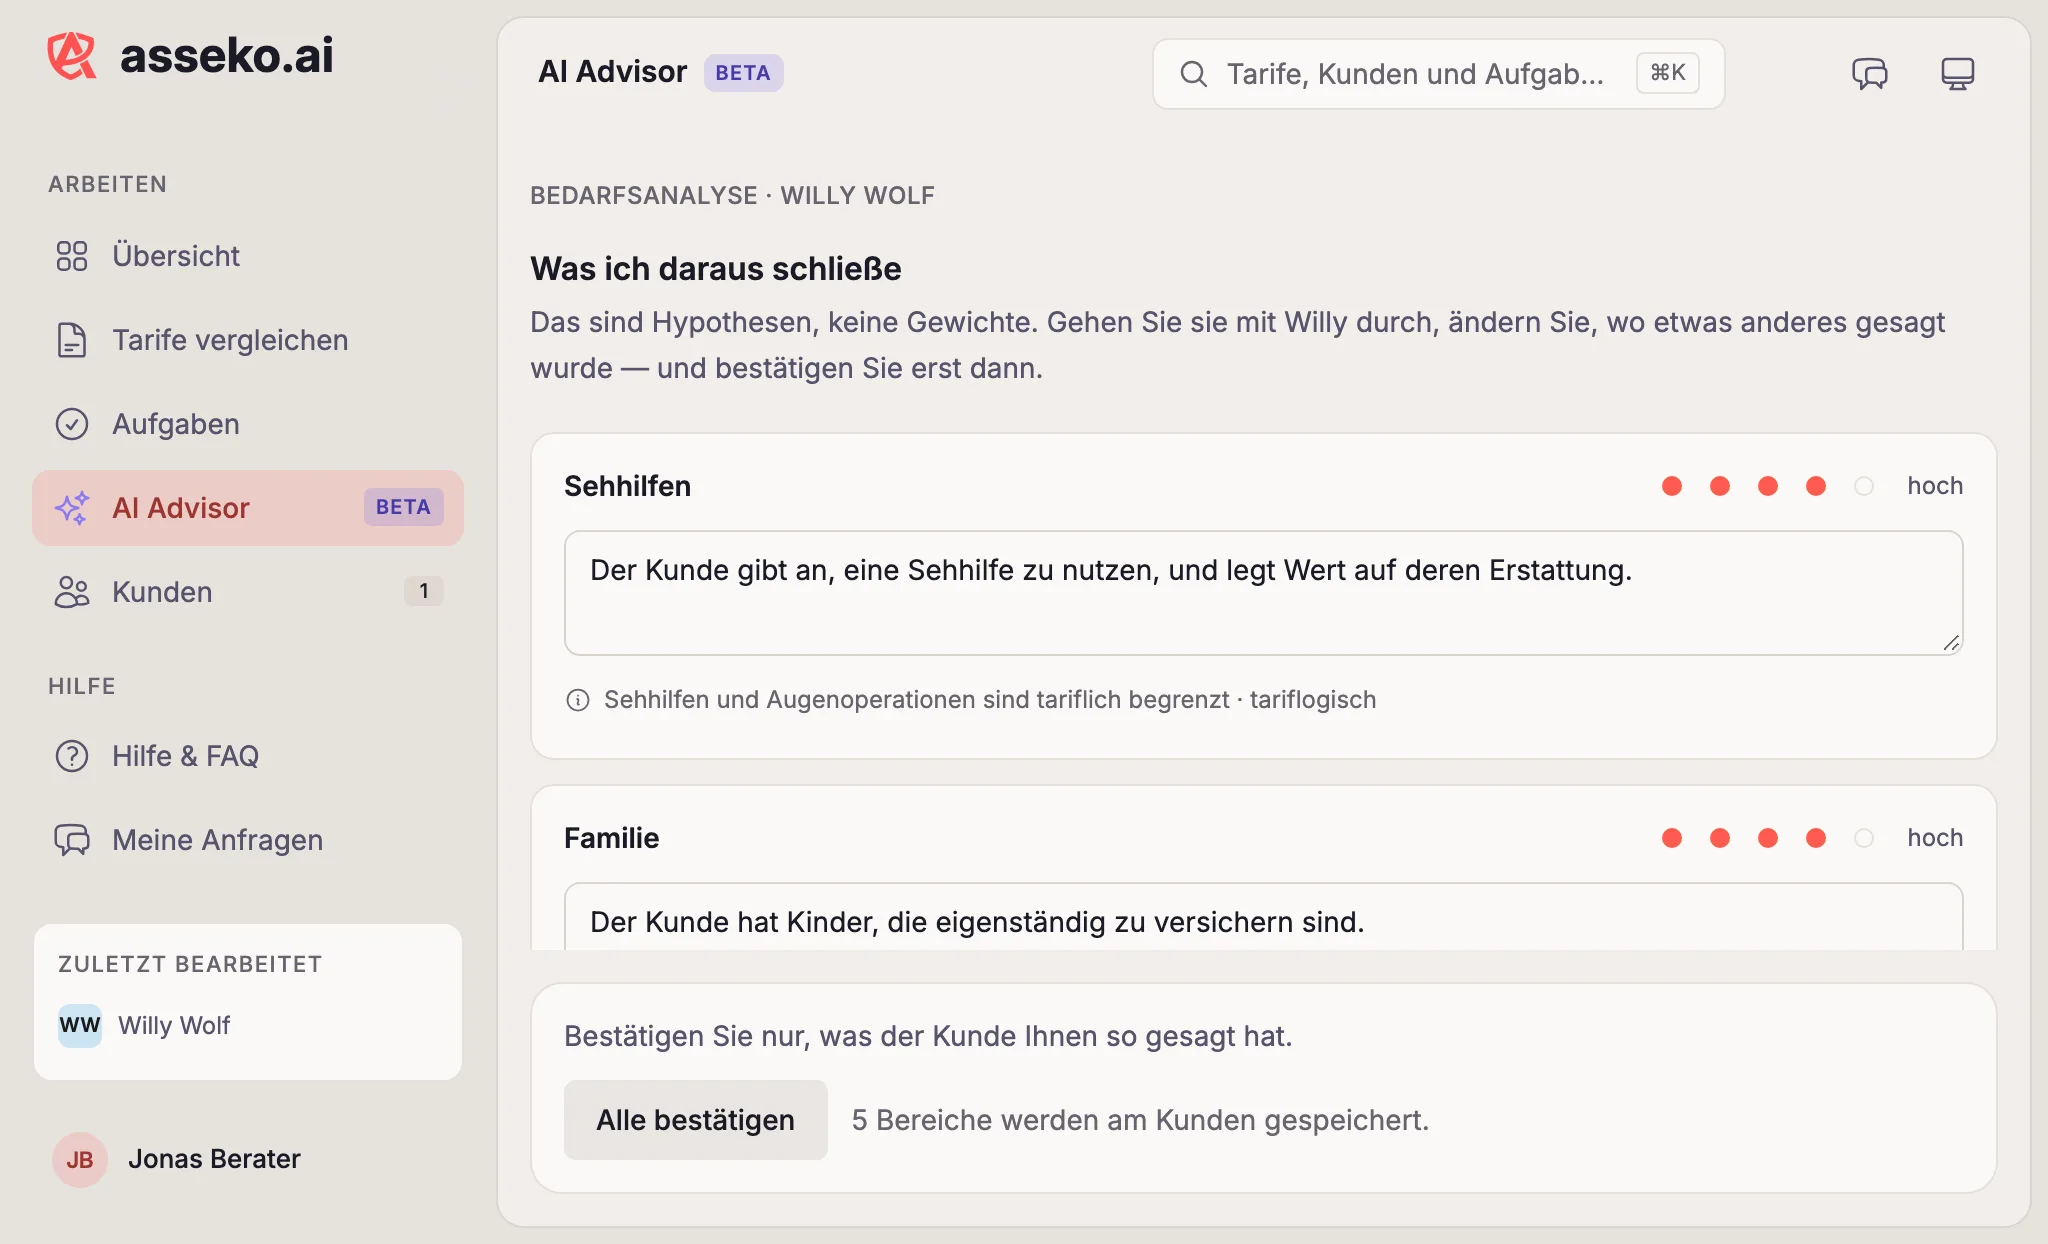
Task: Set Sehhilfen priority to fifth empty dot
Action: pyautogui.click(x=1864, y=486)
